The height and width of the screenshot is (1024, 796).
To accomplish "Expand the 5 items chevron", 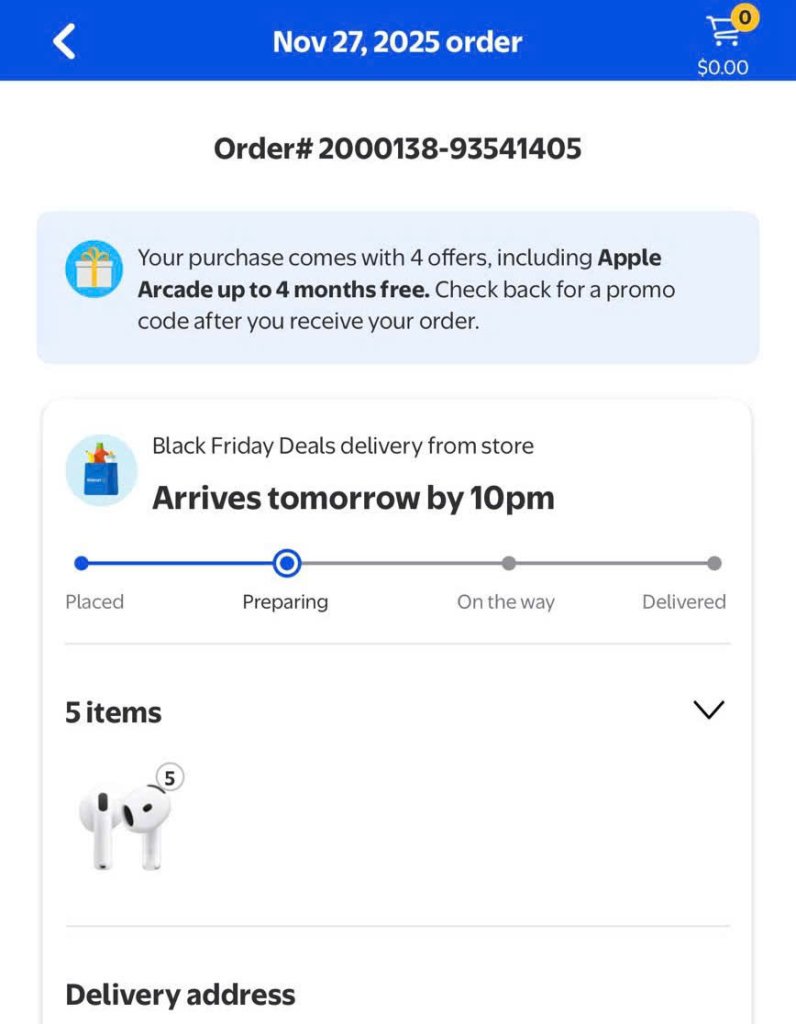I will (708, 710).
